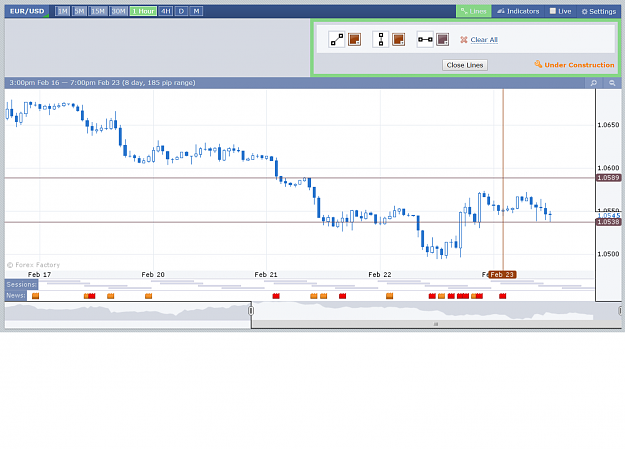
Task: Switch to 15M timeframe
Action: click(98, 11)
